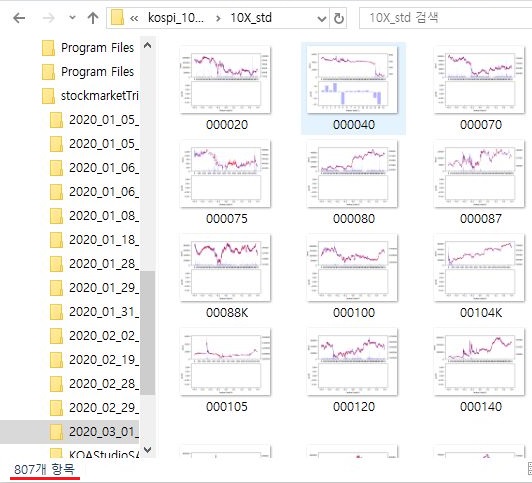Click the navigation pane scrollbar thumb
The image size is (532, 483).
click(x=148, y=333)
